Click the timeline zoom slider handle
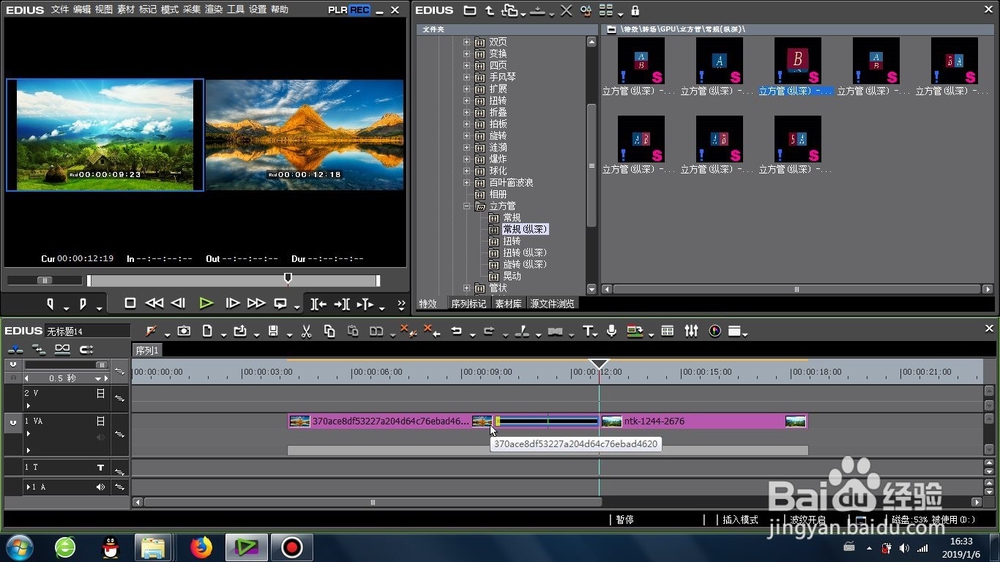The image size is (1000, 562). pos(101,365)
